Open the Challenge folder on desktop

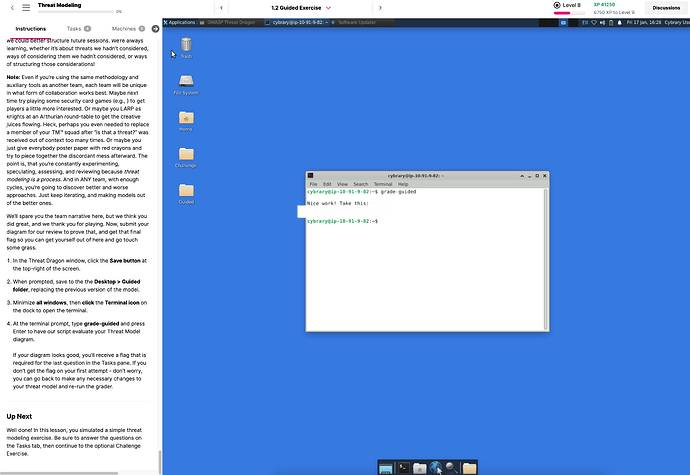186,154
